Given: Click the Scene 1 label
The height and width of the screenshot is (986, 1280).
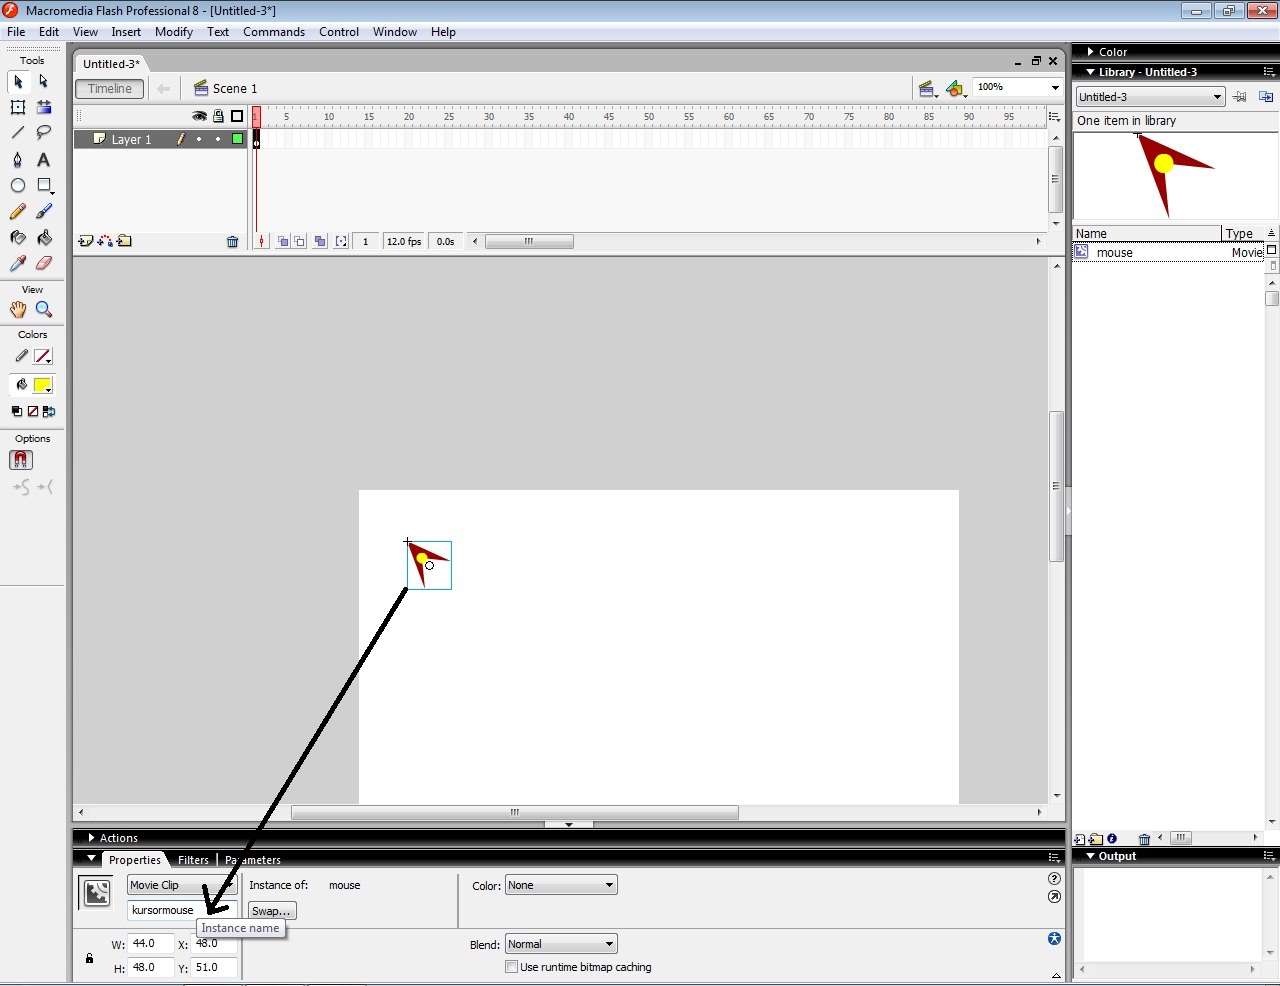Looking at the screenshot, I should click(235, 89).
